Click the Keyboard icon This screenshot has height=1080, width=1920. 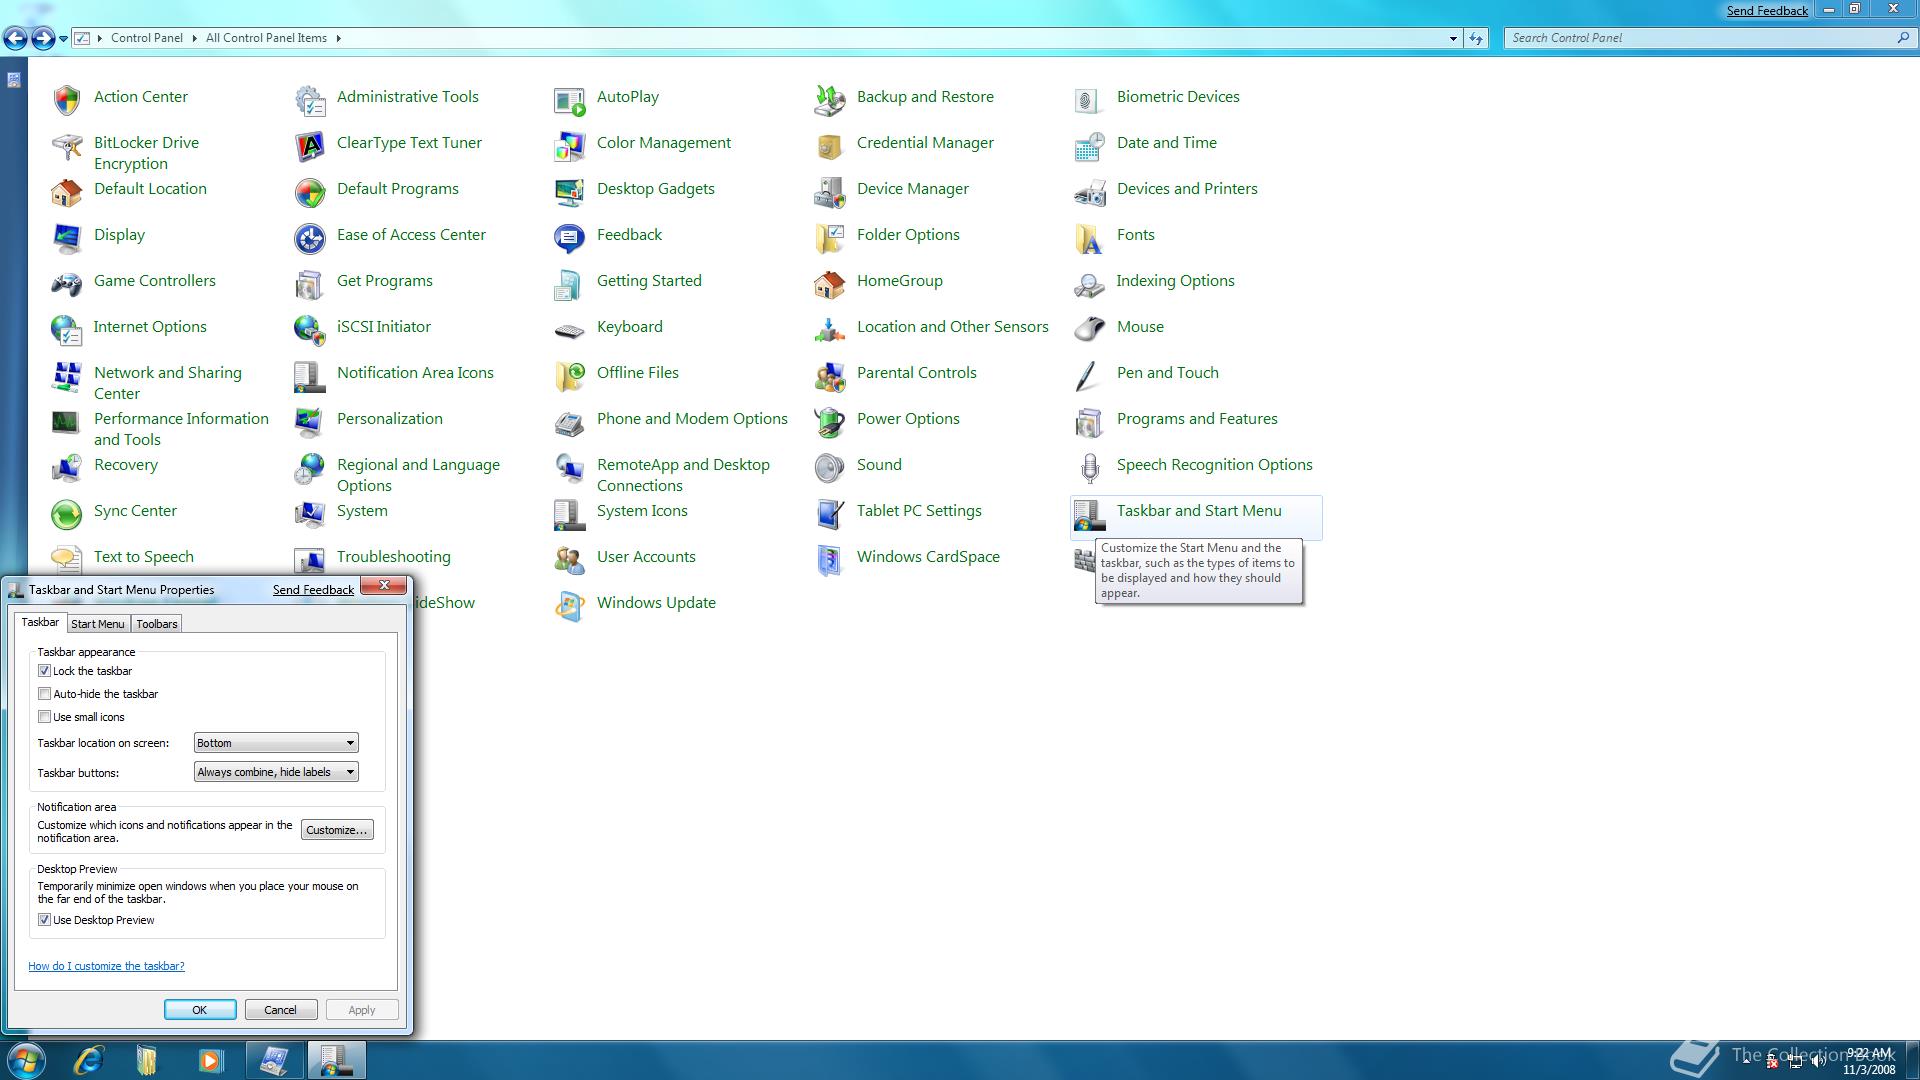coord(570,330)
